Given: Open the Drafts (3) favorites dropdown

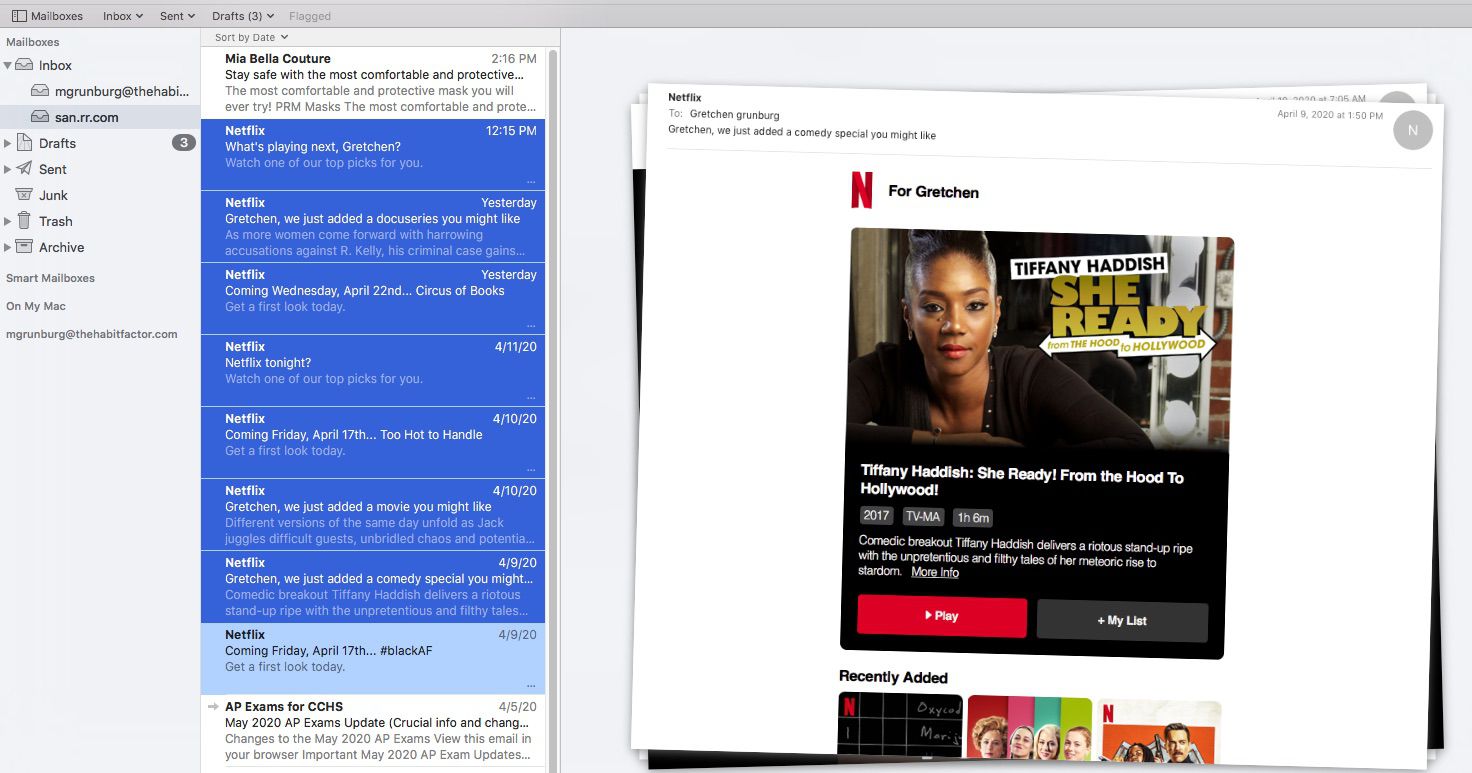Looking at the screenshot, I should tap(243, 16).
